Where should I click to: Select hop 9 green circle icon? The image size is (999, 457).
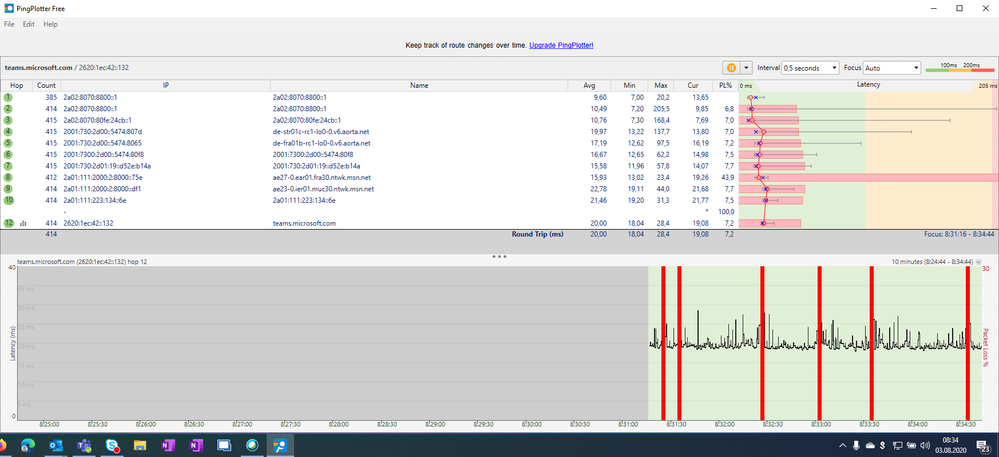[x=8, y=189]
